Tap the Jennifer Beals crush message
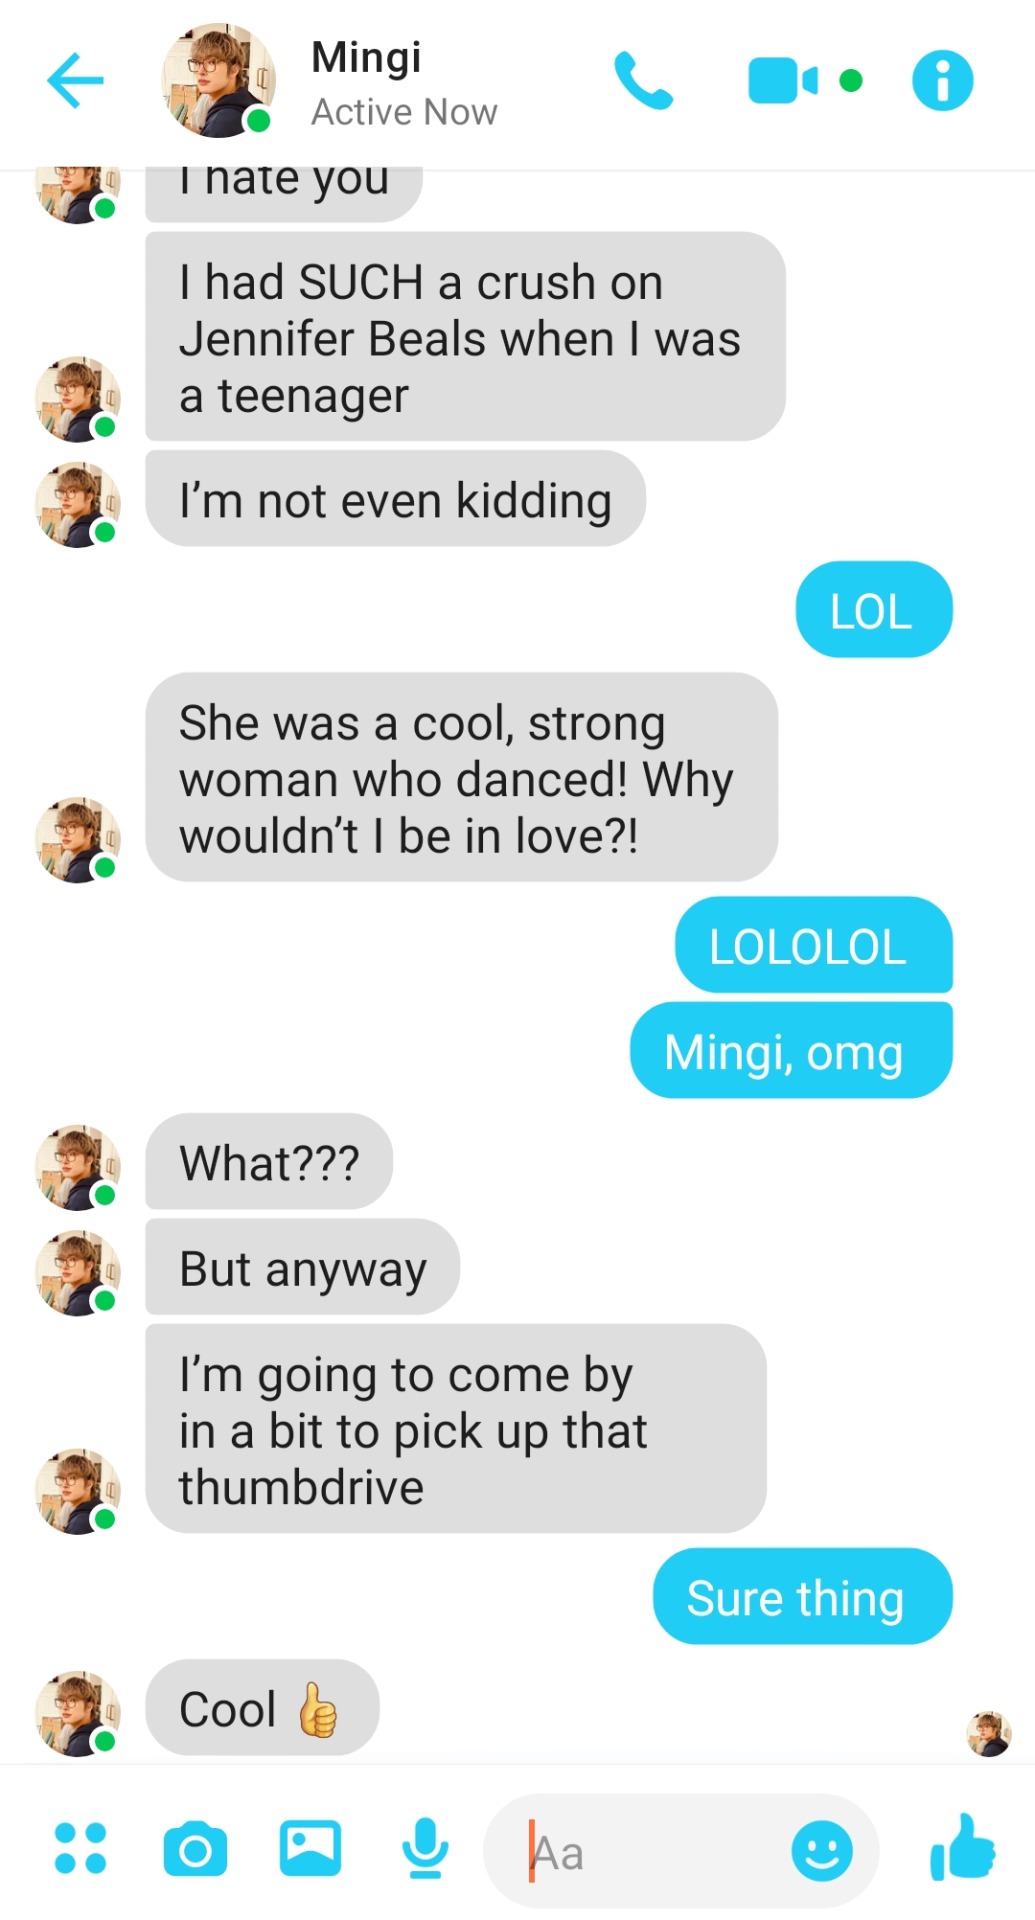 (x=465, y=337)
